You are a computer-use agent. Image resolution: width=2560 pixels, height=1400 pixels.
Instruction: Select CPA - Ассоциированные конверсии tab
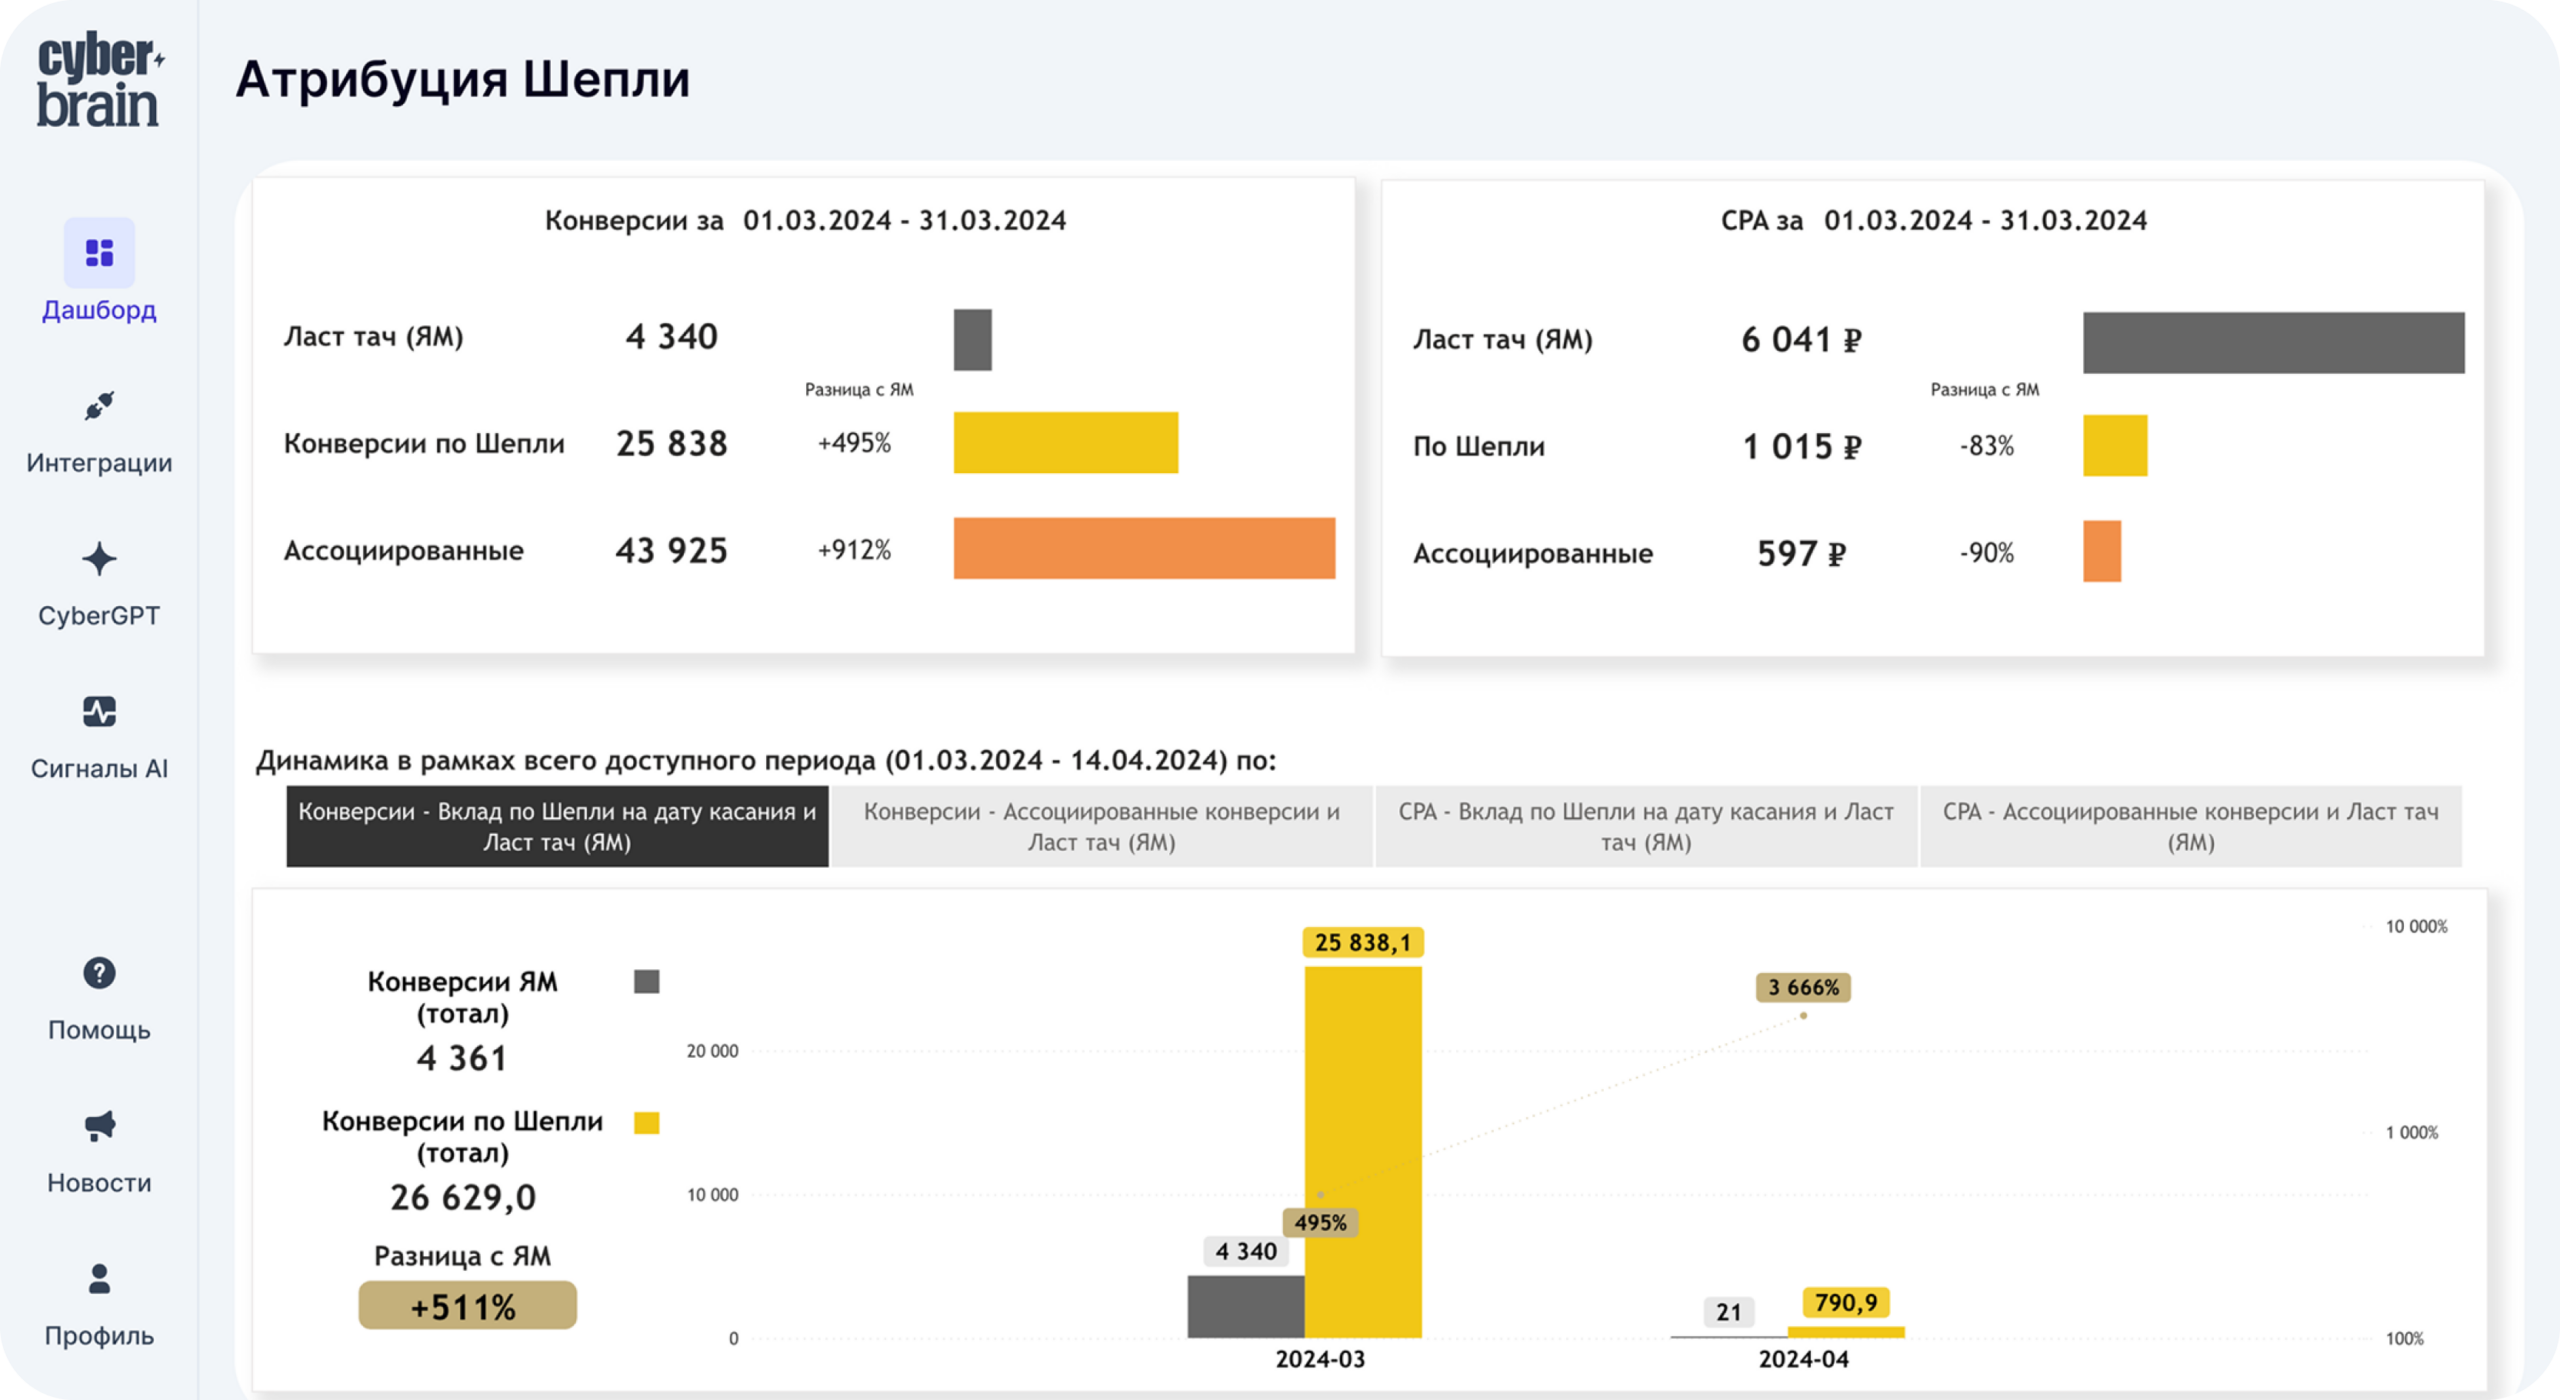(x=2191, y=827)
